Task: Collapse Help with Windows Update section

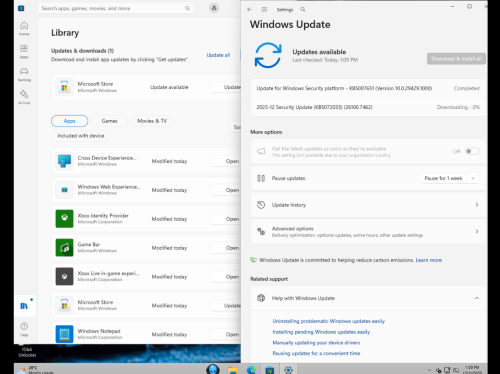Action: pyautogui.click(x=477, y=298)
